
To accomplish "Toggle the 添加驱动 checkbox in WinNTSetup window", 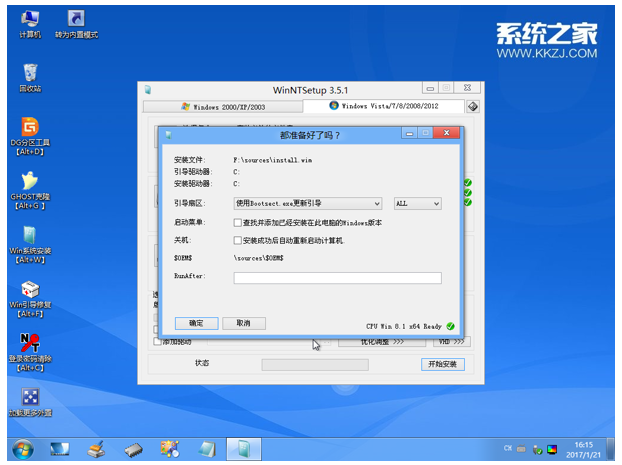I will coord(157,342).
